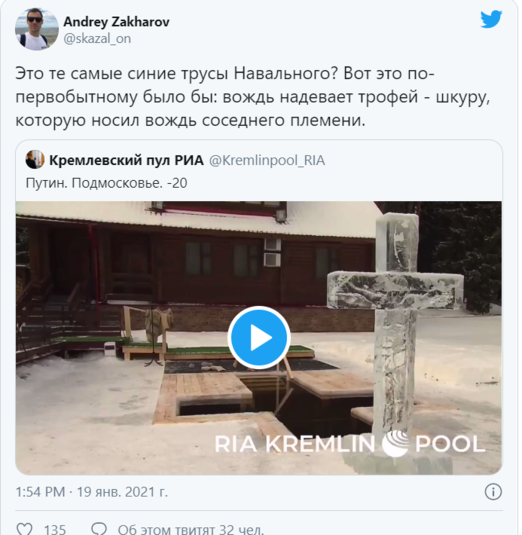This screenshot has height=535, width=522.
Task: Click the reply speech bubble icon
Action: [x=99, y=529]
